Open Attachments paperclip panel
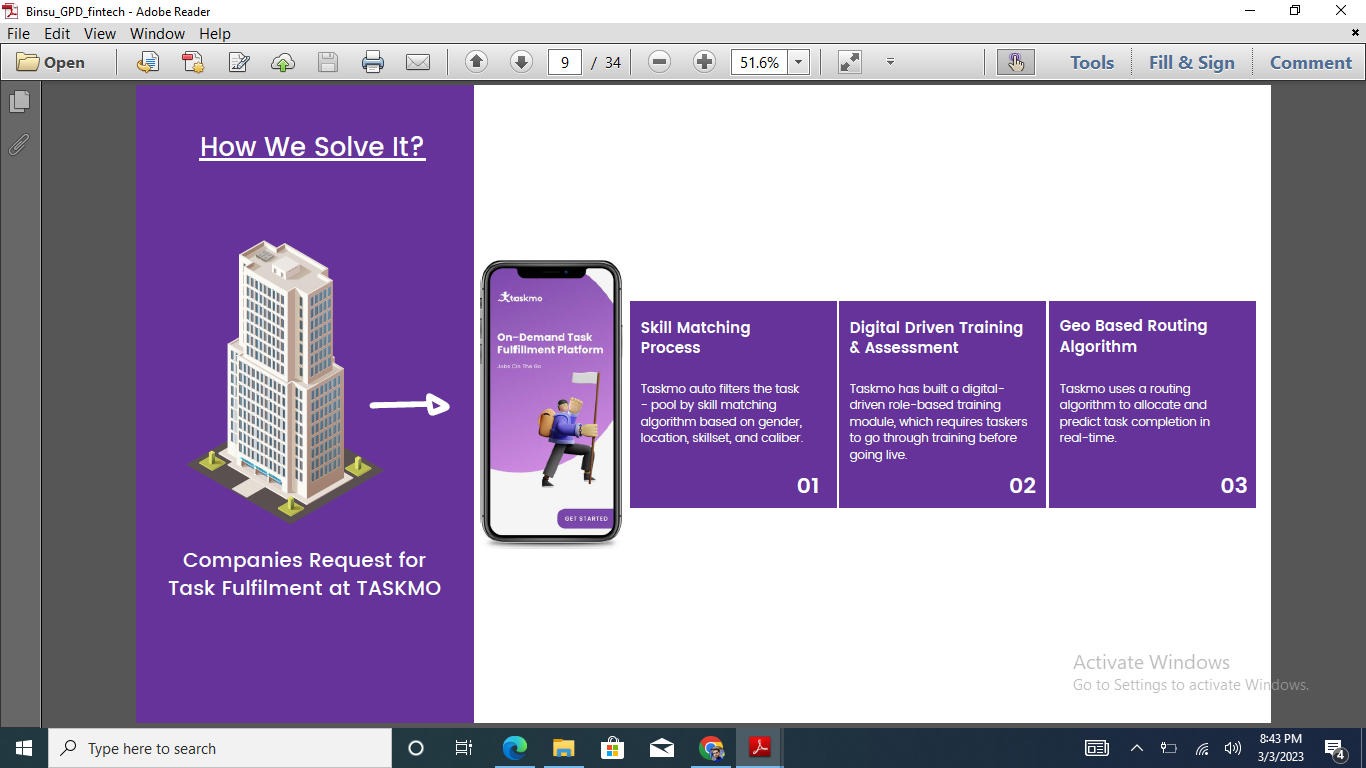Viewport: 1366px width, 768px height. [x=19, y=145]
